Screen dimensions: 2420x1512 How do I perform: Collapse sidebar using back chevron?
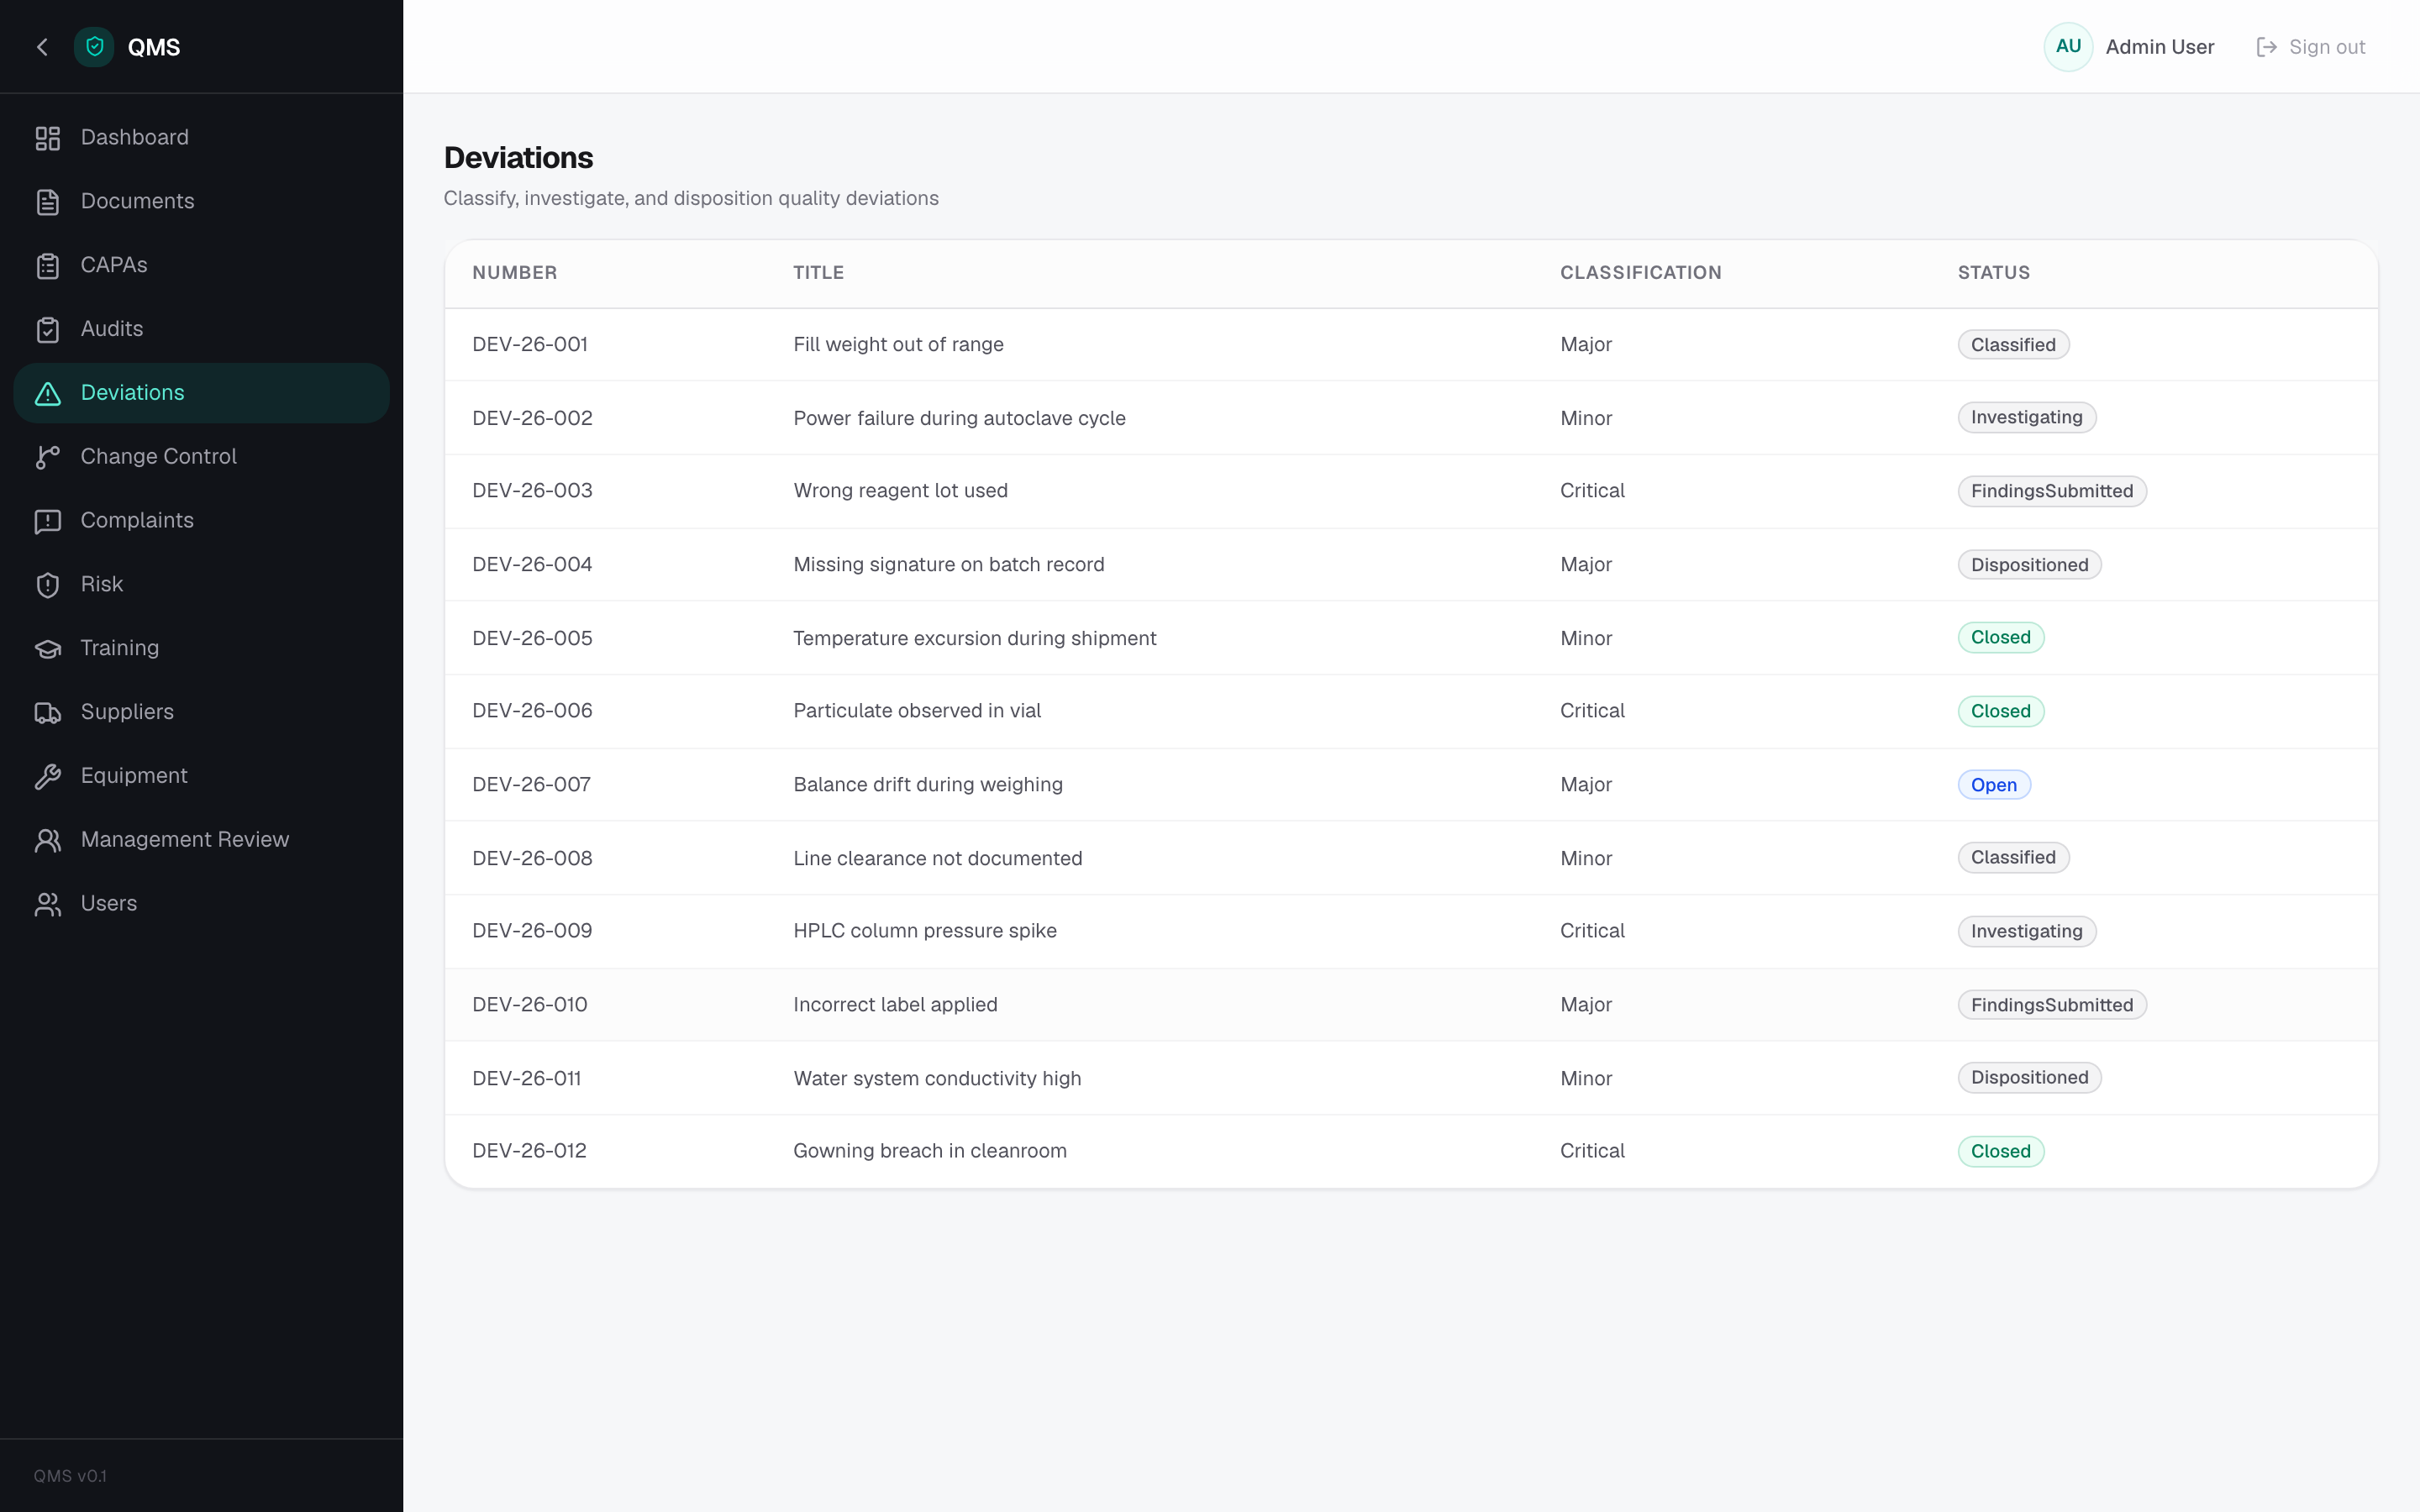(42, 47)
